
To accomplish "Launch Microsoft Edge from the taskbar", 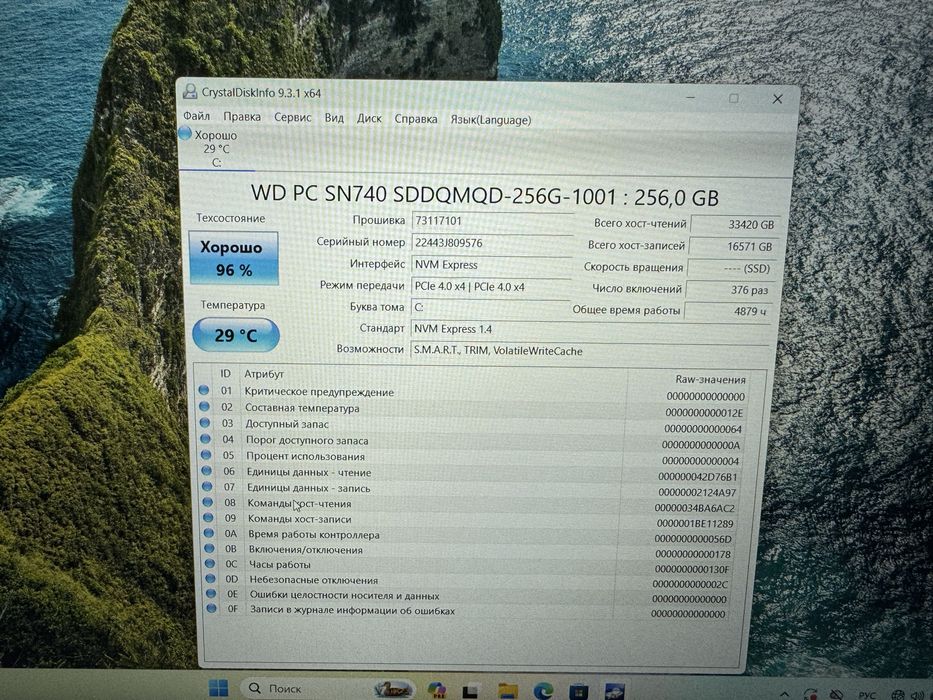I will [x=543, y=690].
